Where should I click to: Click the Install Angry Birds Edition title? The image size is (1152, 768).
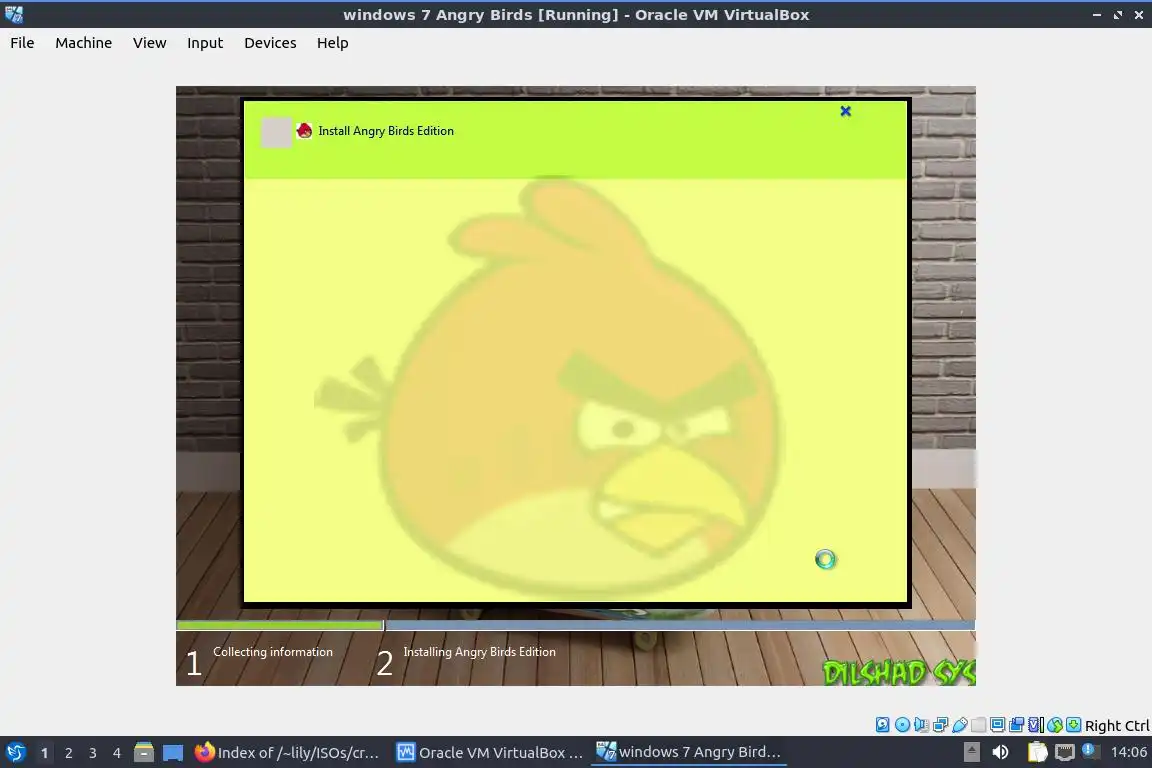tap(386, 131)
